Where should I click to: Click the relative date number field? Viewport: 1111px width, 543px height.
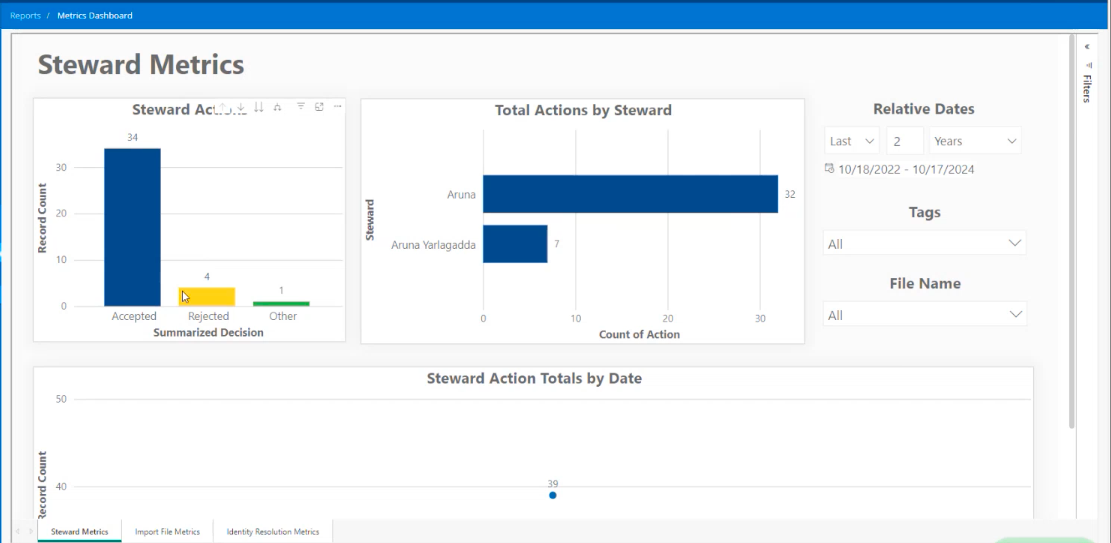(x=905, y=141)
